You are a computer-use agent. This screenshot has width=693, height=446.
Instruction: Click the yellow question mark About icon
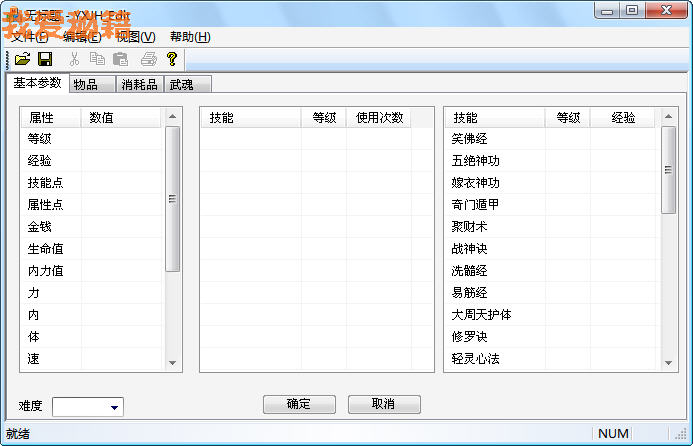(x=172, y=60)
